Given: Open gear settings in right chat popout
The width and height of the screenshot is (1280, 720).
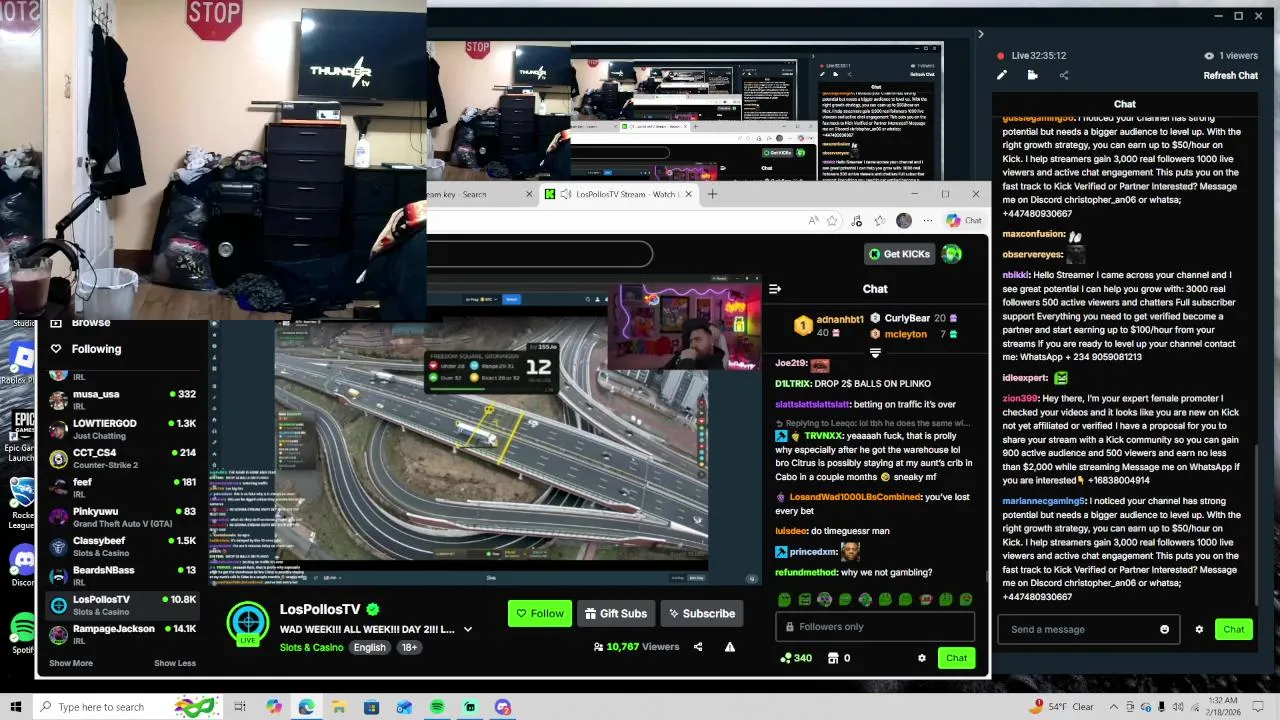Looking at the screenshot, I should 1199,629.
